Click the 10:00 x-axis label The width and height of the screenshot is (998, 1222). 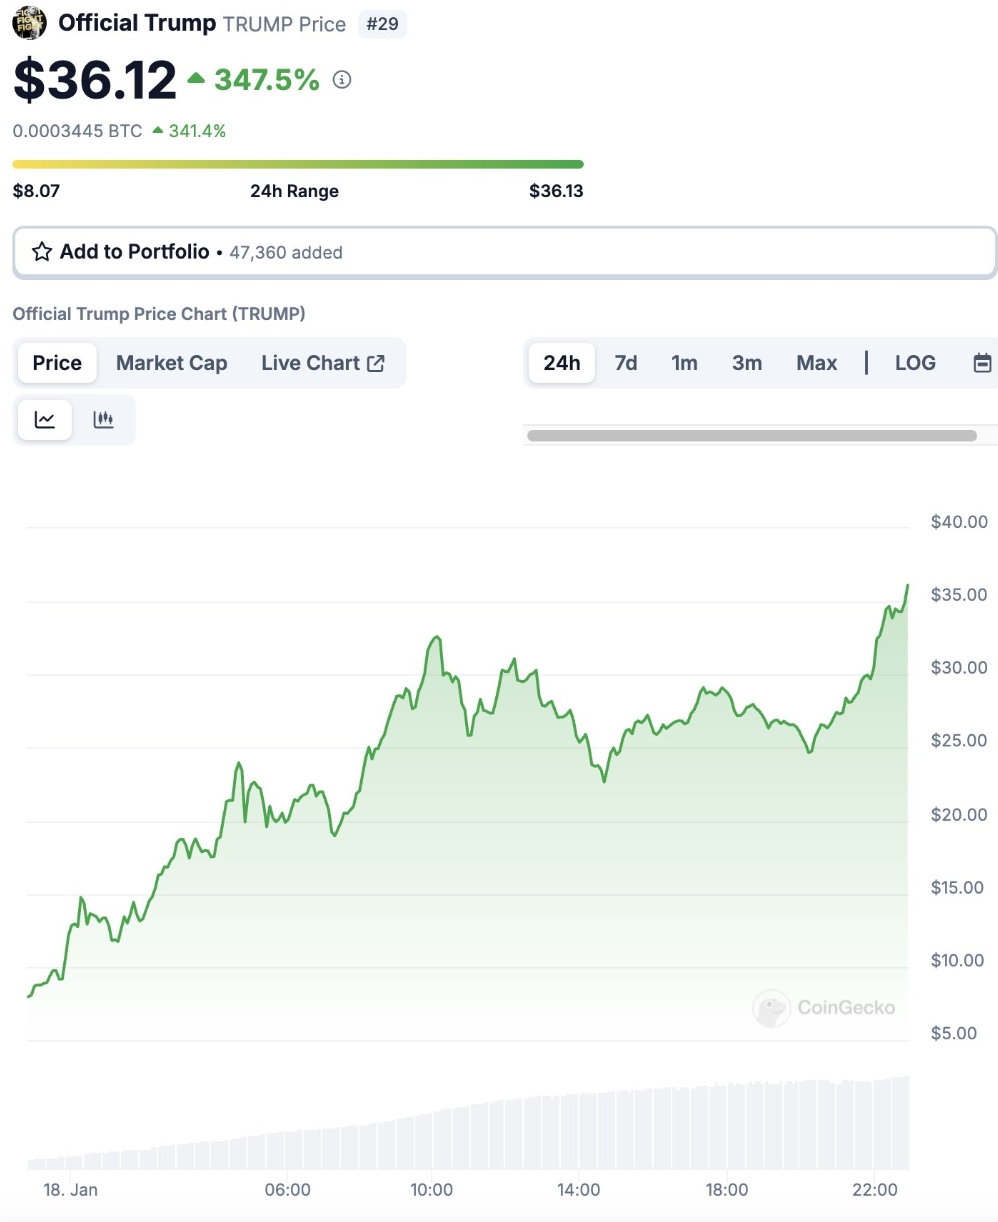[x=432, y=1190]
